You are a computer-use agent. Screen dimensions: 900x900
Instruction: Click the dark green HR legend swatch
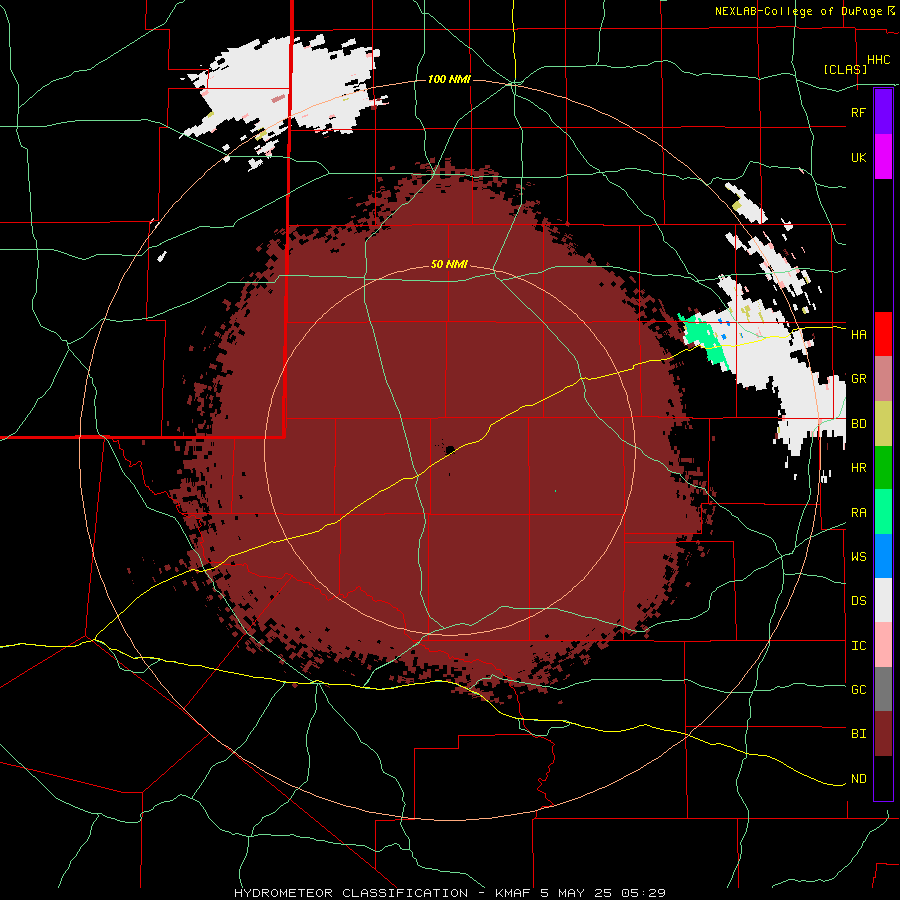(x=883, y=468)
